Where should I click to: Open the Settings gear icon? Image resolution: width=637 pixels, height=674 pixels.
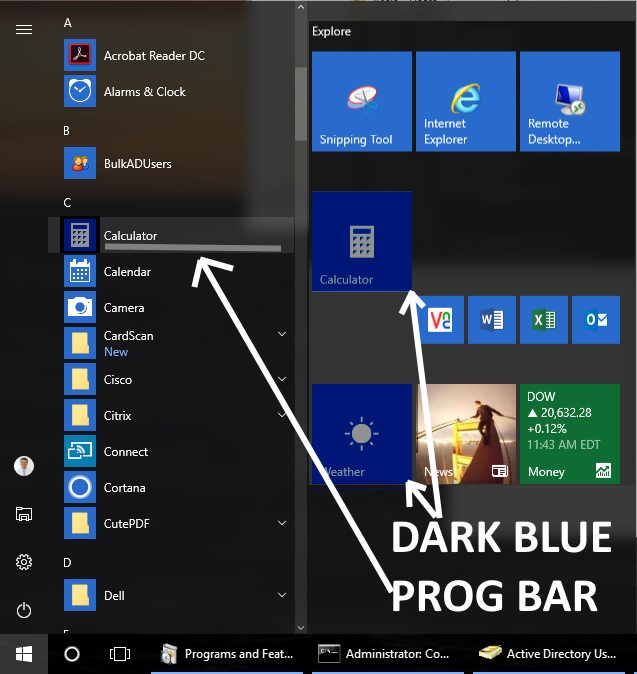[24, 562]
